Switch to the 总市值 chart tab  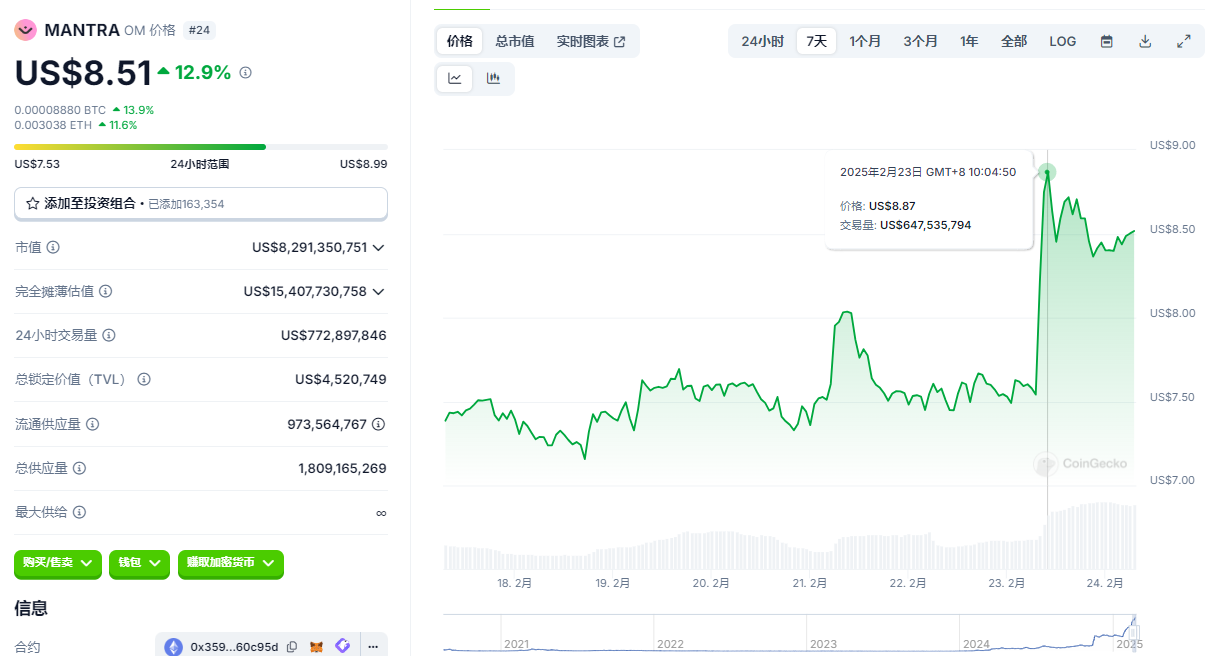(515, 41)
